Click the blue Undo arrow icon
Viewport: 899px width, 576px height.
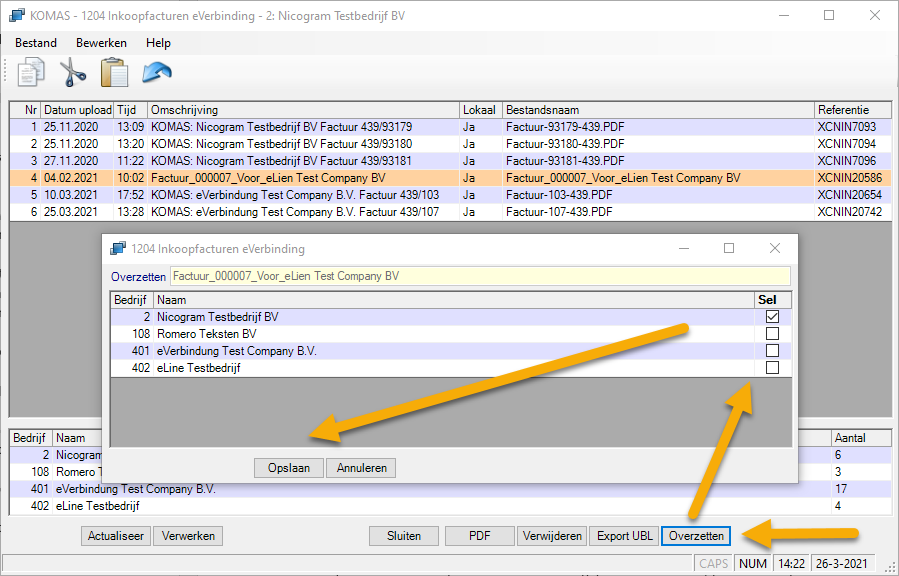tap(157, 72)
